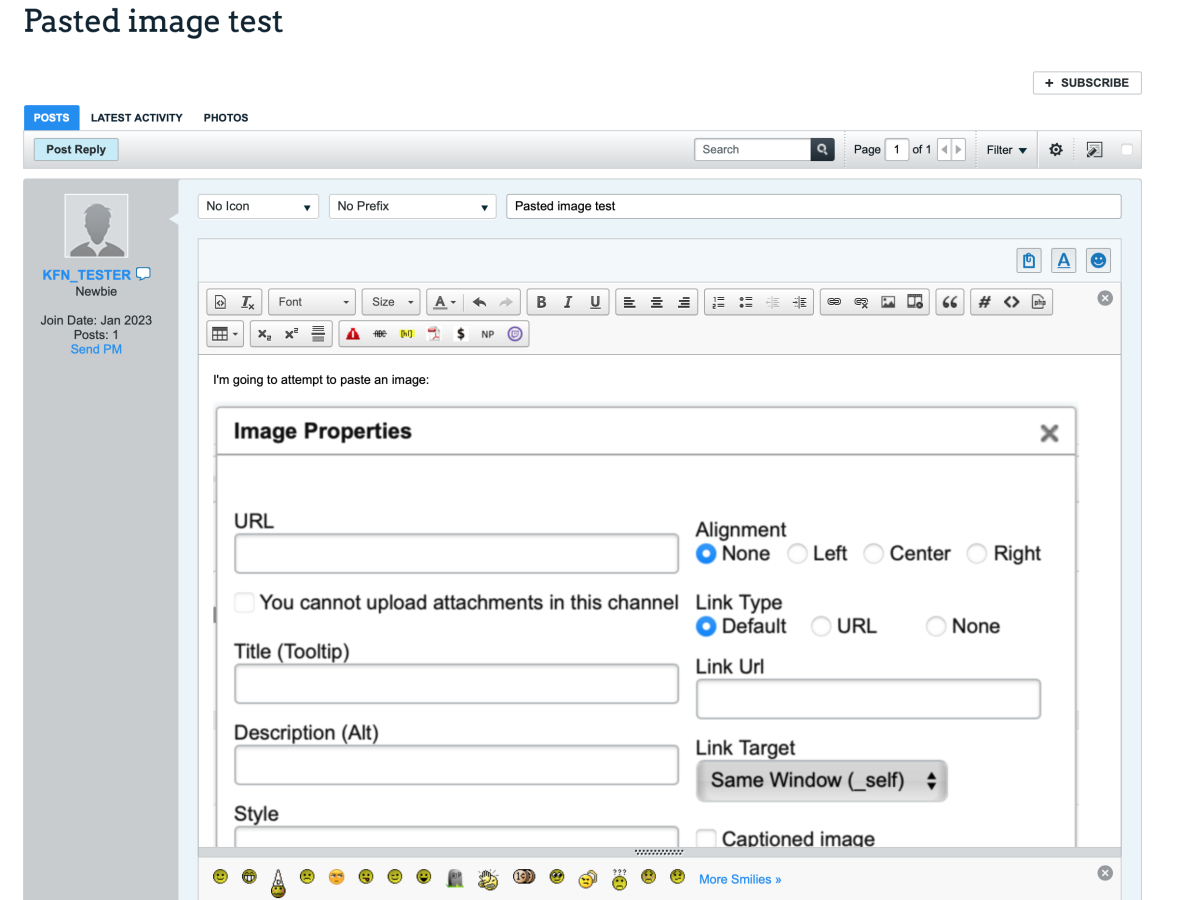Apply strikethrough formatting
Screen dimensions: 1193x900
coord(380,334)
